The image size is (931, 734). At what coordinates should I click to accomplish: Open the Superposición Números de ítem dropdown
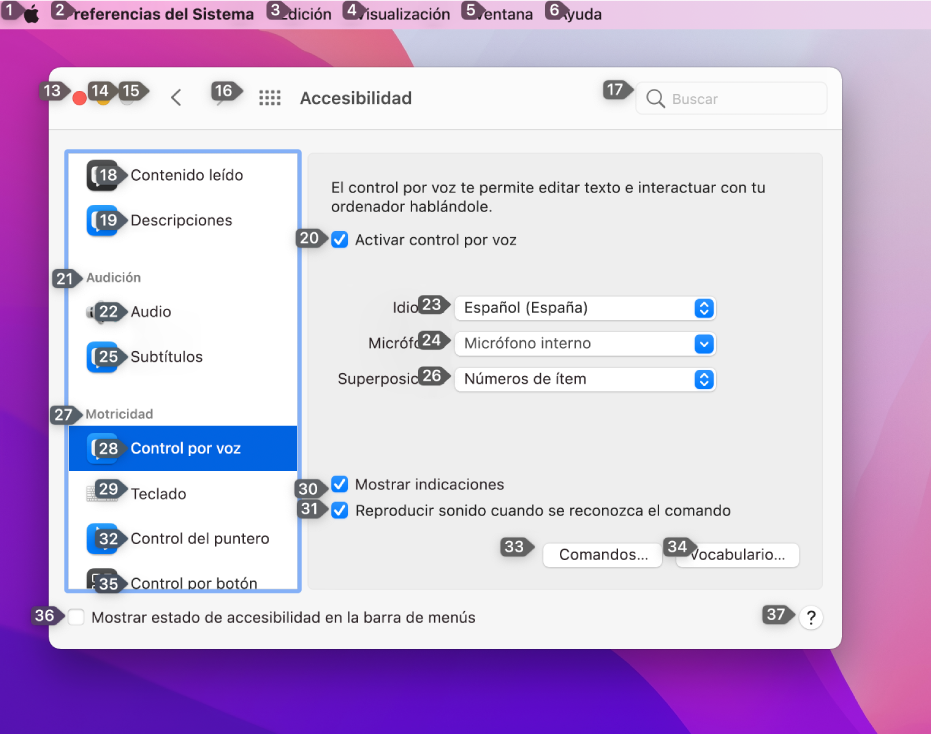coord(585,379)
